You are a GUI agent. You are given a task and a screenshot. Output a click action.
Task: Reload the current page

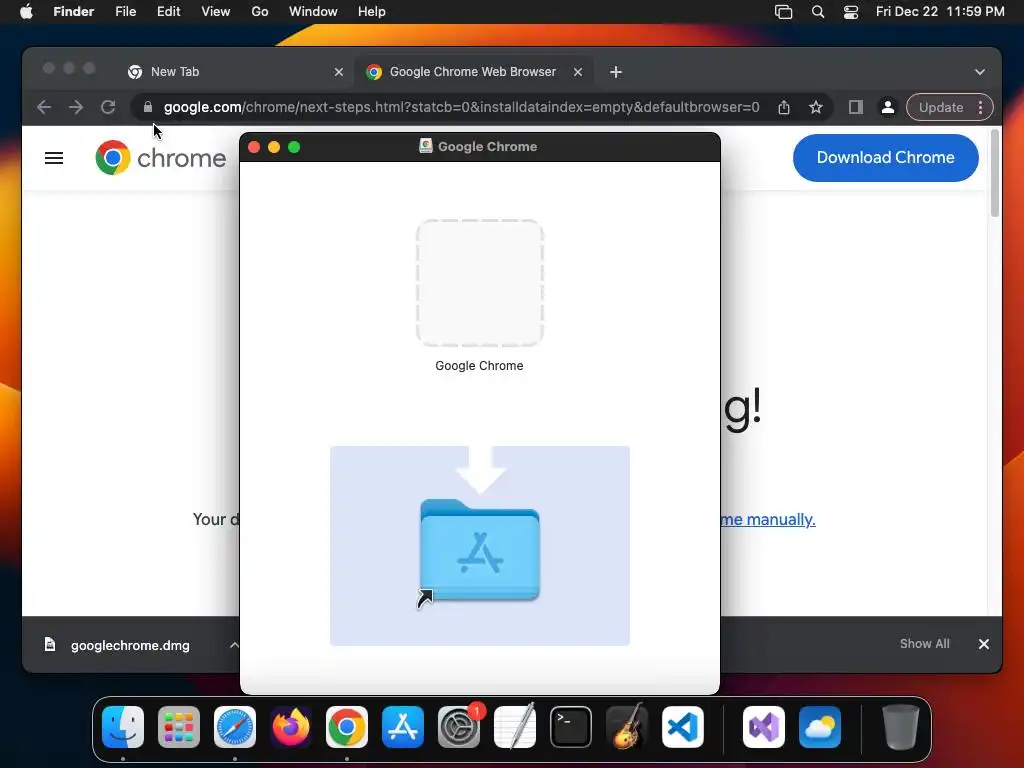click(108, 107)
